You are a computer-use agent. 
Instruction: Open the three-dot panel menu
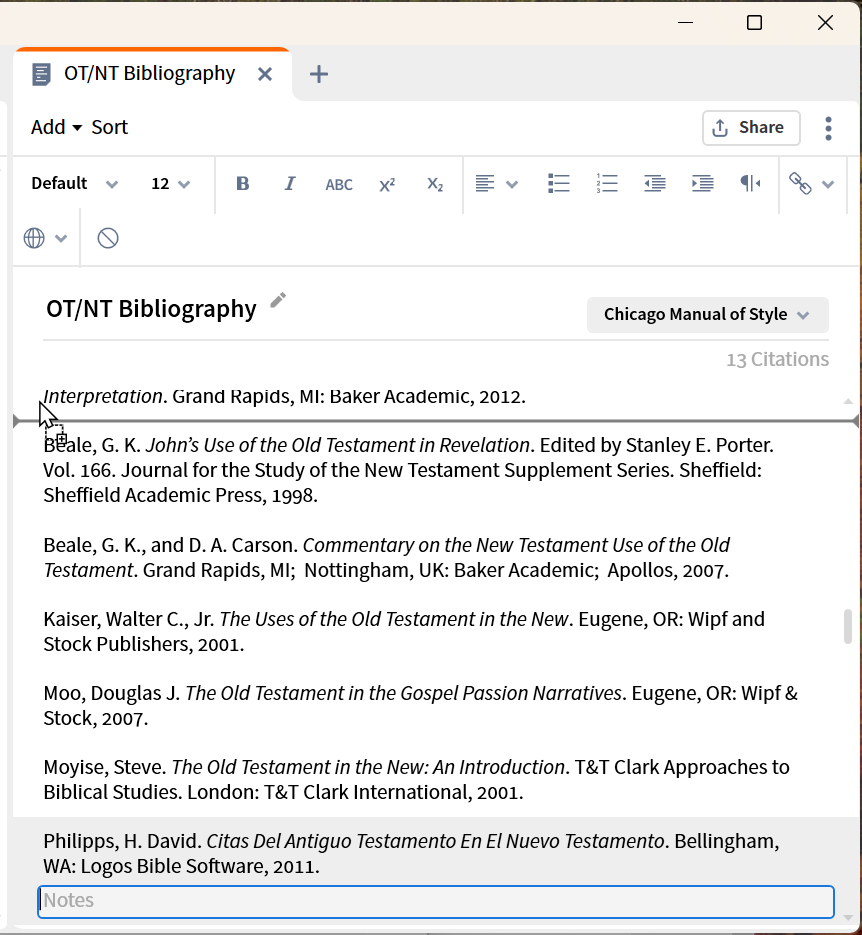pos(828,128)
